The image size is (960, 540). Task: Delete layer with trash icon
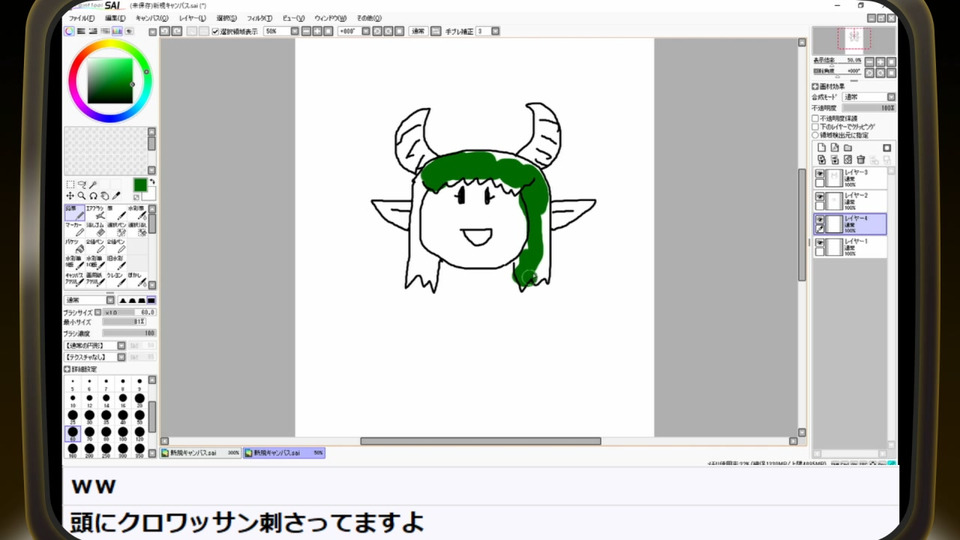[861, 160]
